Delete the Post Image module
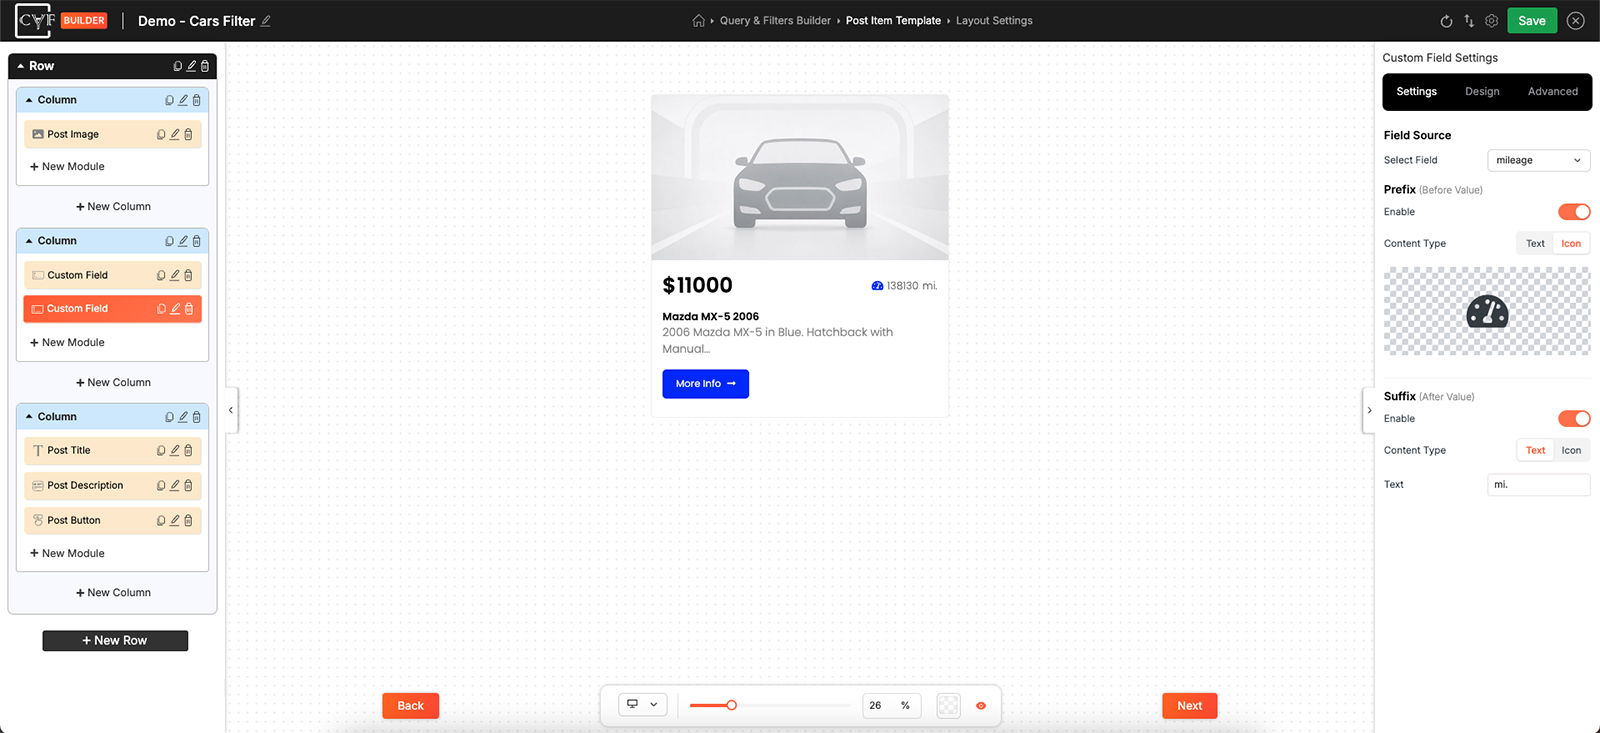The image size is (1600, 733). tap(188, 134)
